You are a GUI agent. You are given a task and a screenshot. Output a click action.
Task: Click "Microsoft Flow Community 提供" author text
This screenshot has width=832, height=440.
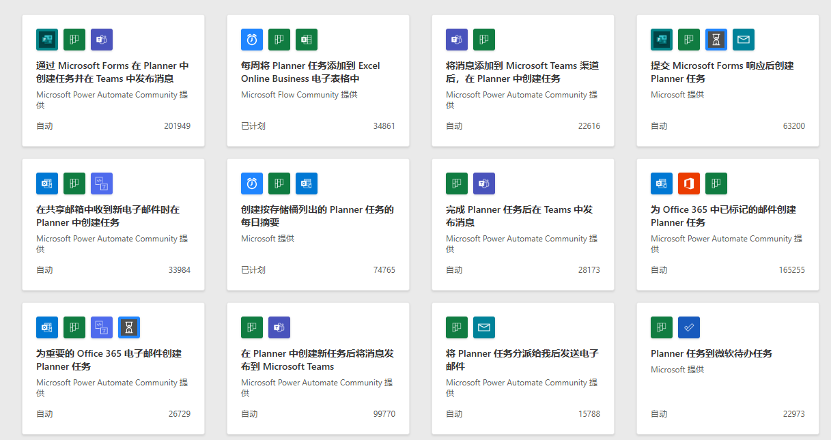pos(299,94)
